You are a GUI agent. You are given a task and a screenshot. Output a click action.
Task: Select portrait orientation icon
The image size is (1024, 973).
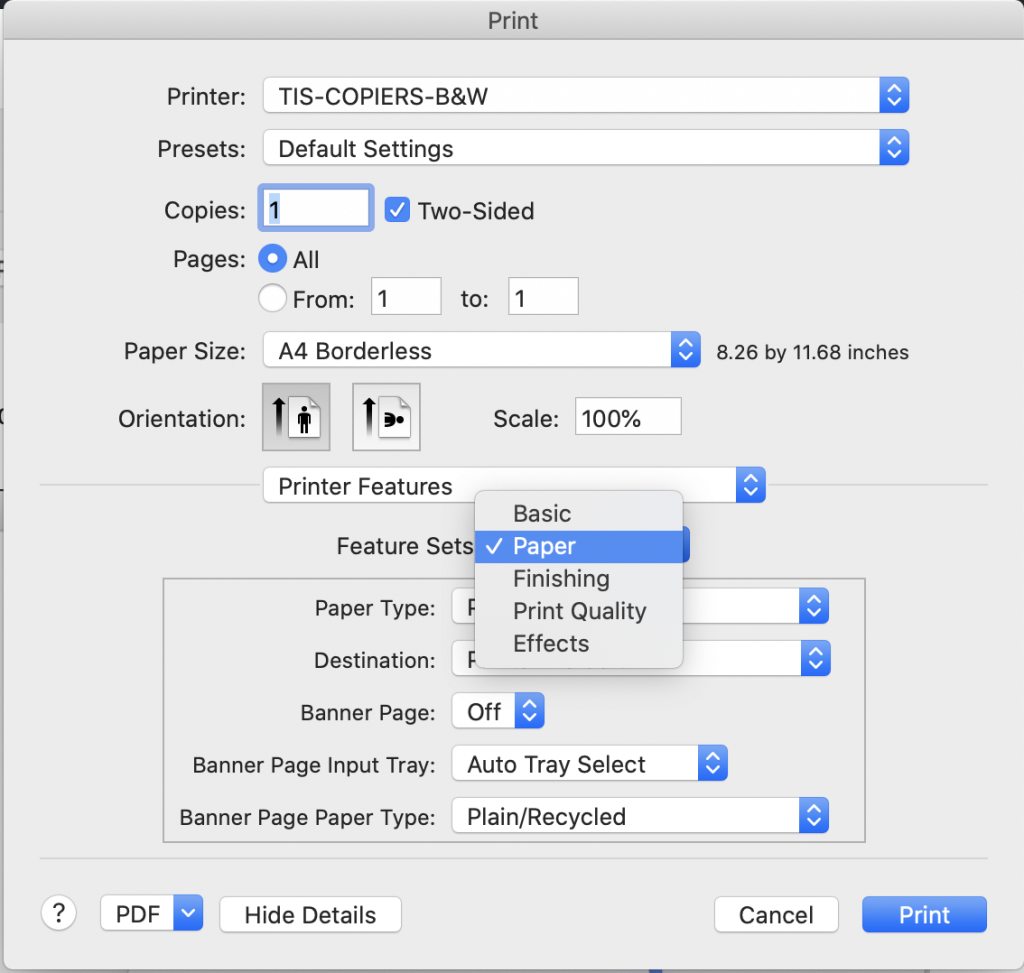coord(295,416)
